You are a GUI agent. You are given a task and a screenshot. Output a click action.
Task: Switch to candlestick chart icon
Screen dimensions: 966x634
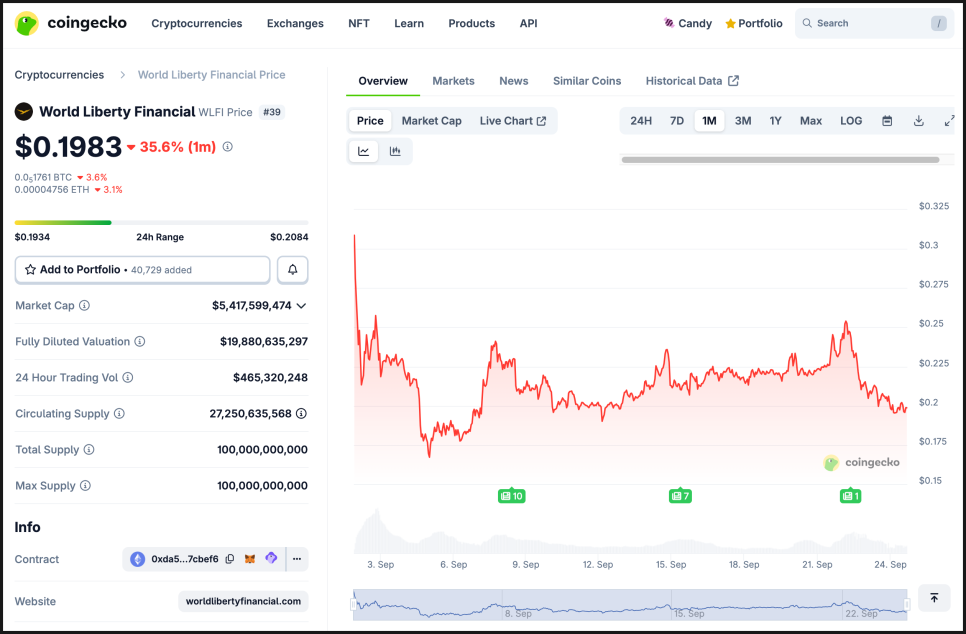(x=395, y=151)
